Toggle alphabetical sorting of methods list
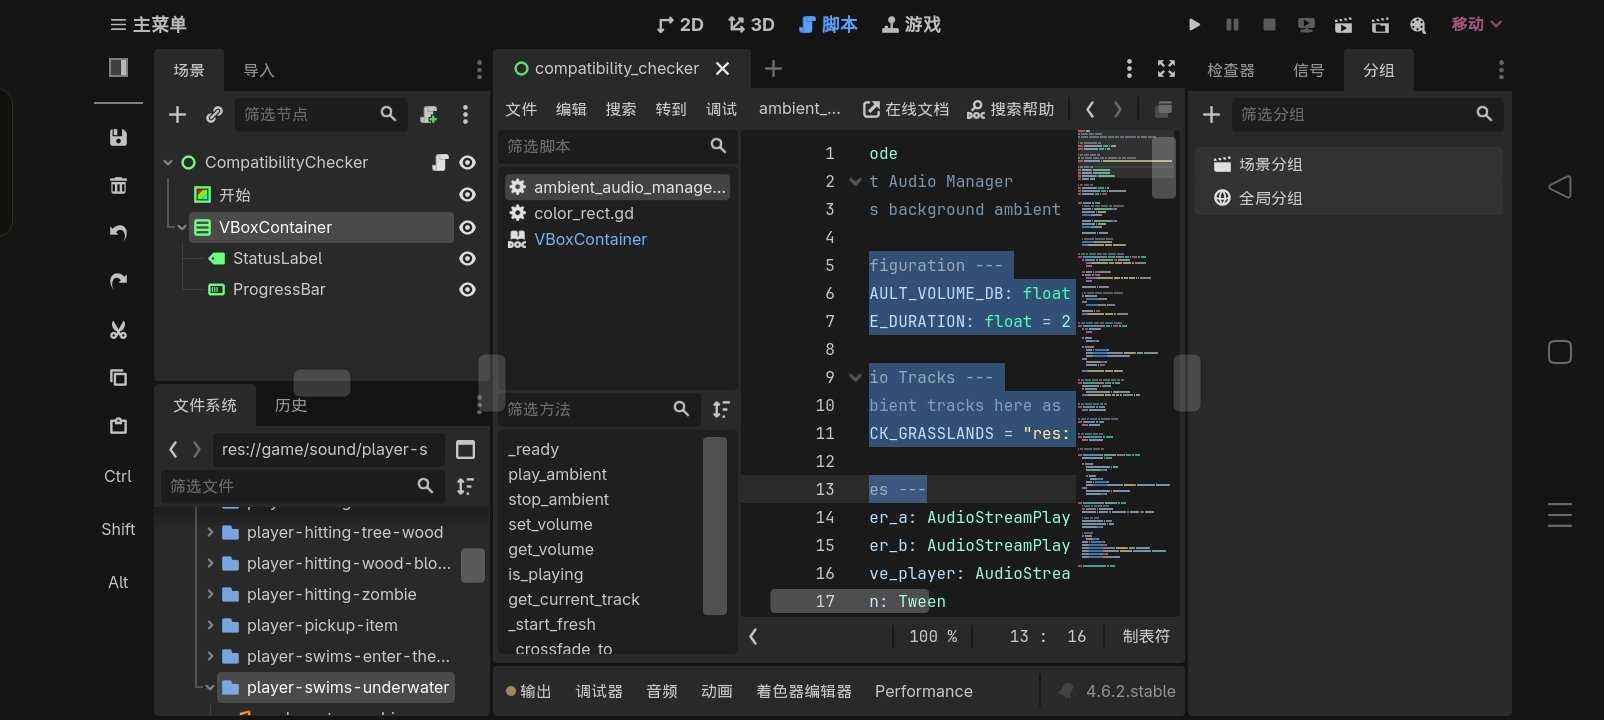Image resolution: width=1604 pixels, height=720 pixels. pyautogui.click(x=721, y=409)
